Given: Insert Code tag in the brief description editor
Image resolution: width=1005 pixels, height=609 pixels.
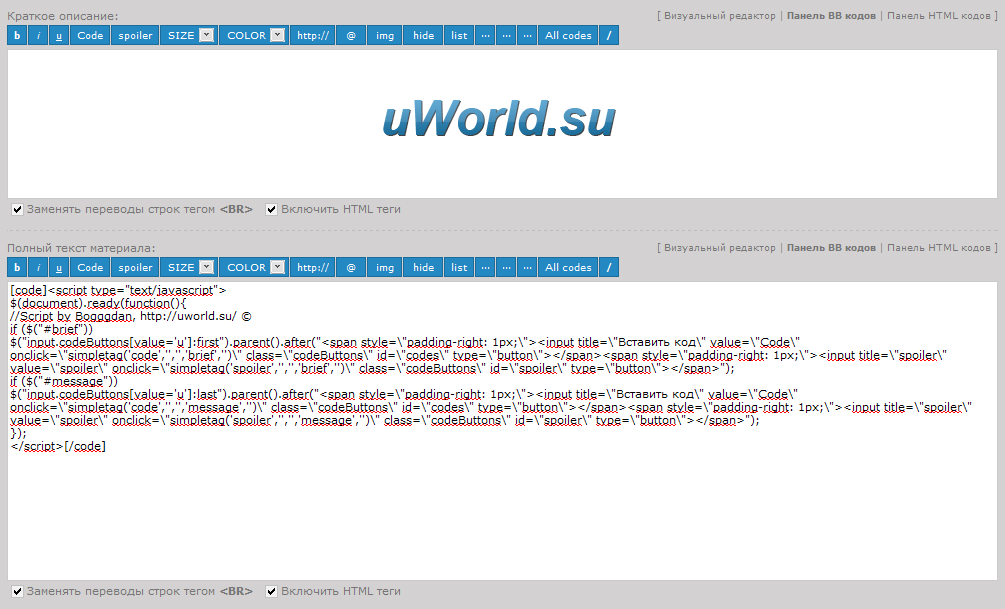Looking at the screenshot, I should tap(90, 35).
